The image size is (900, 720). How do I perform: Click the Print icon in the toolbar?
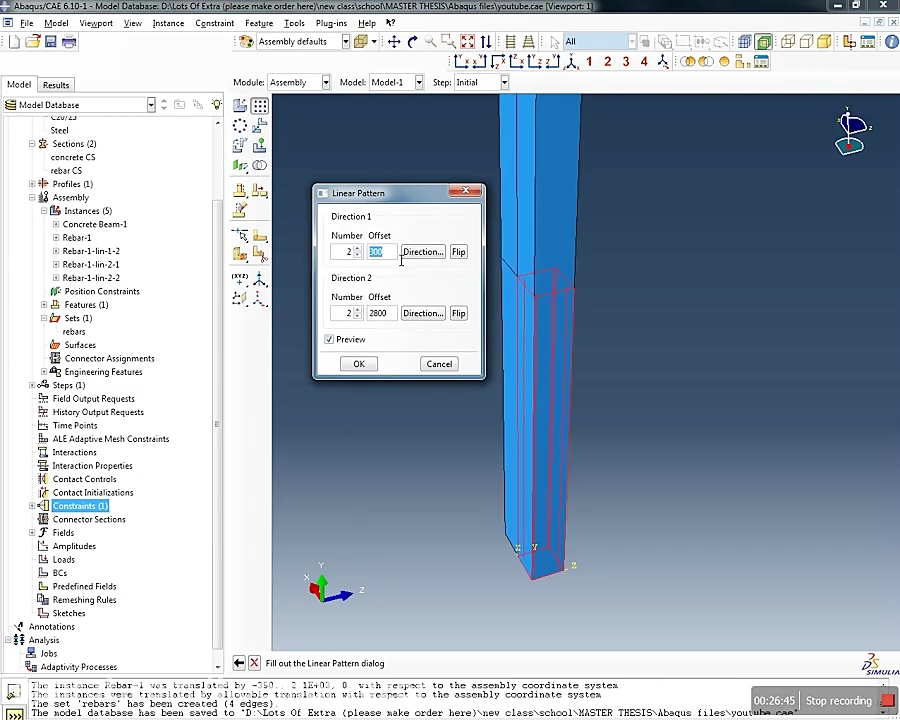(69, 41)
